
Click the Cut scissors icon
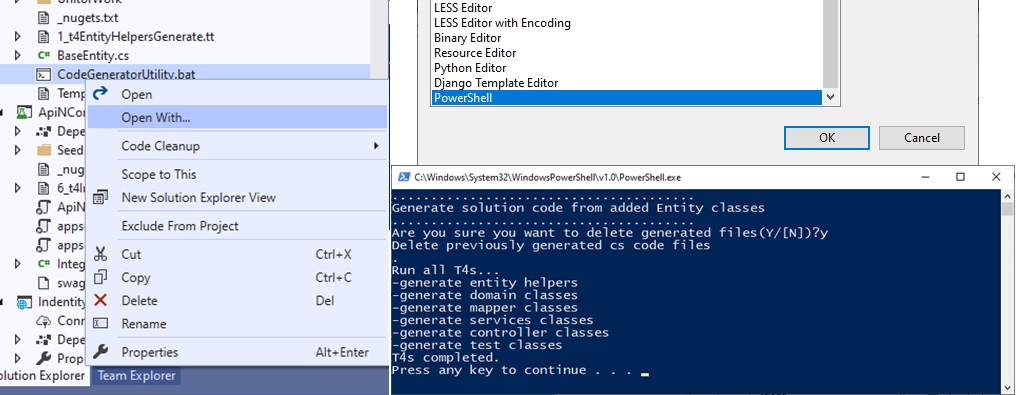pyautogui.click(x=100, y=254)
